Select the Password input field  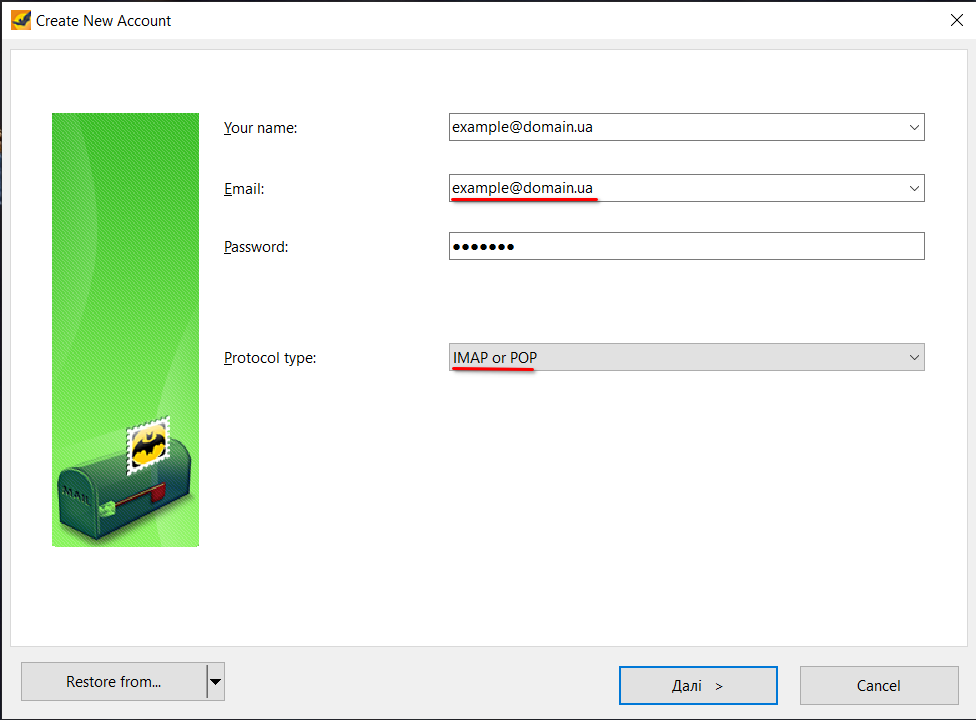(686, 246)
